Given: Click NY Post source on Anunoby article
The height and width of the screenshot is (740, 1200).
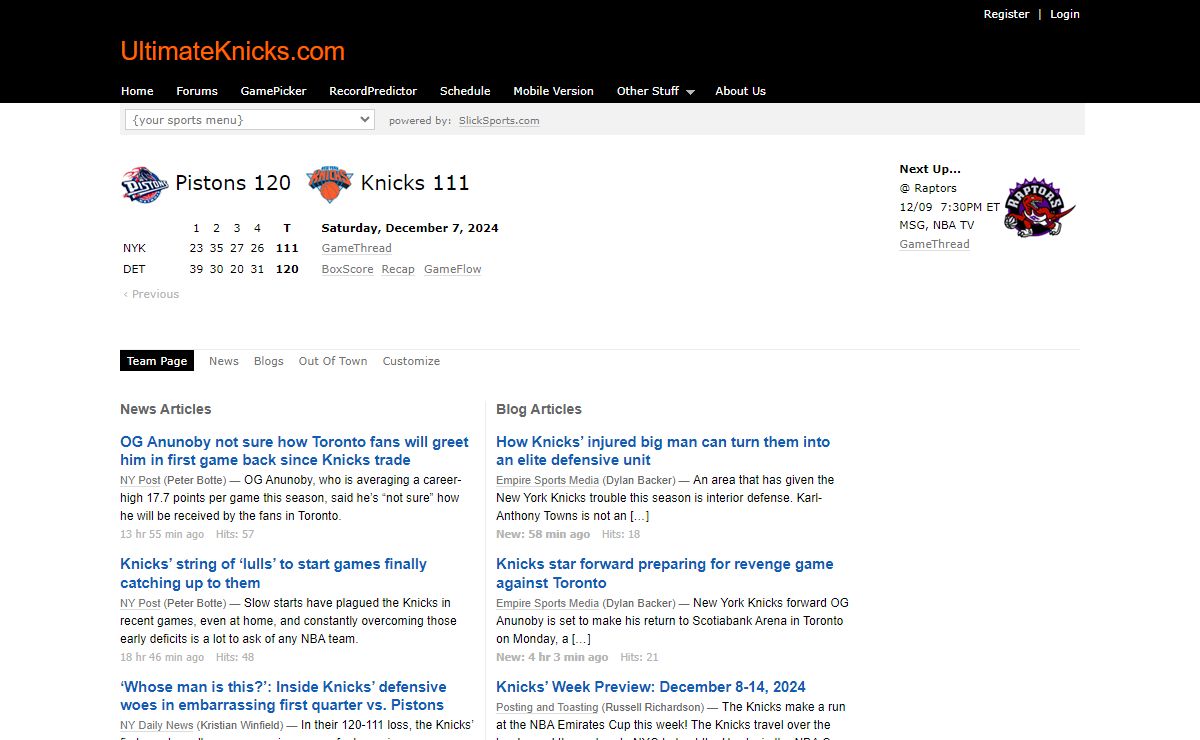Looking at the screenshot, I should [x=140, y=480].
